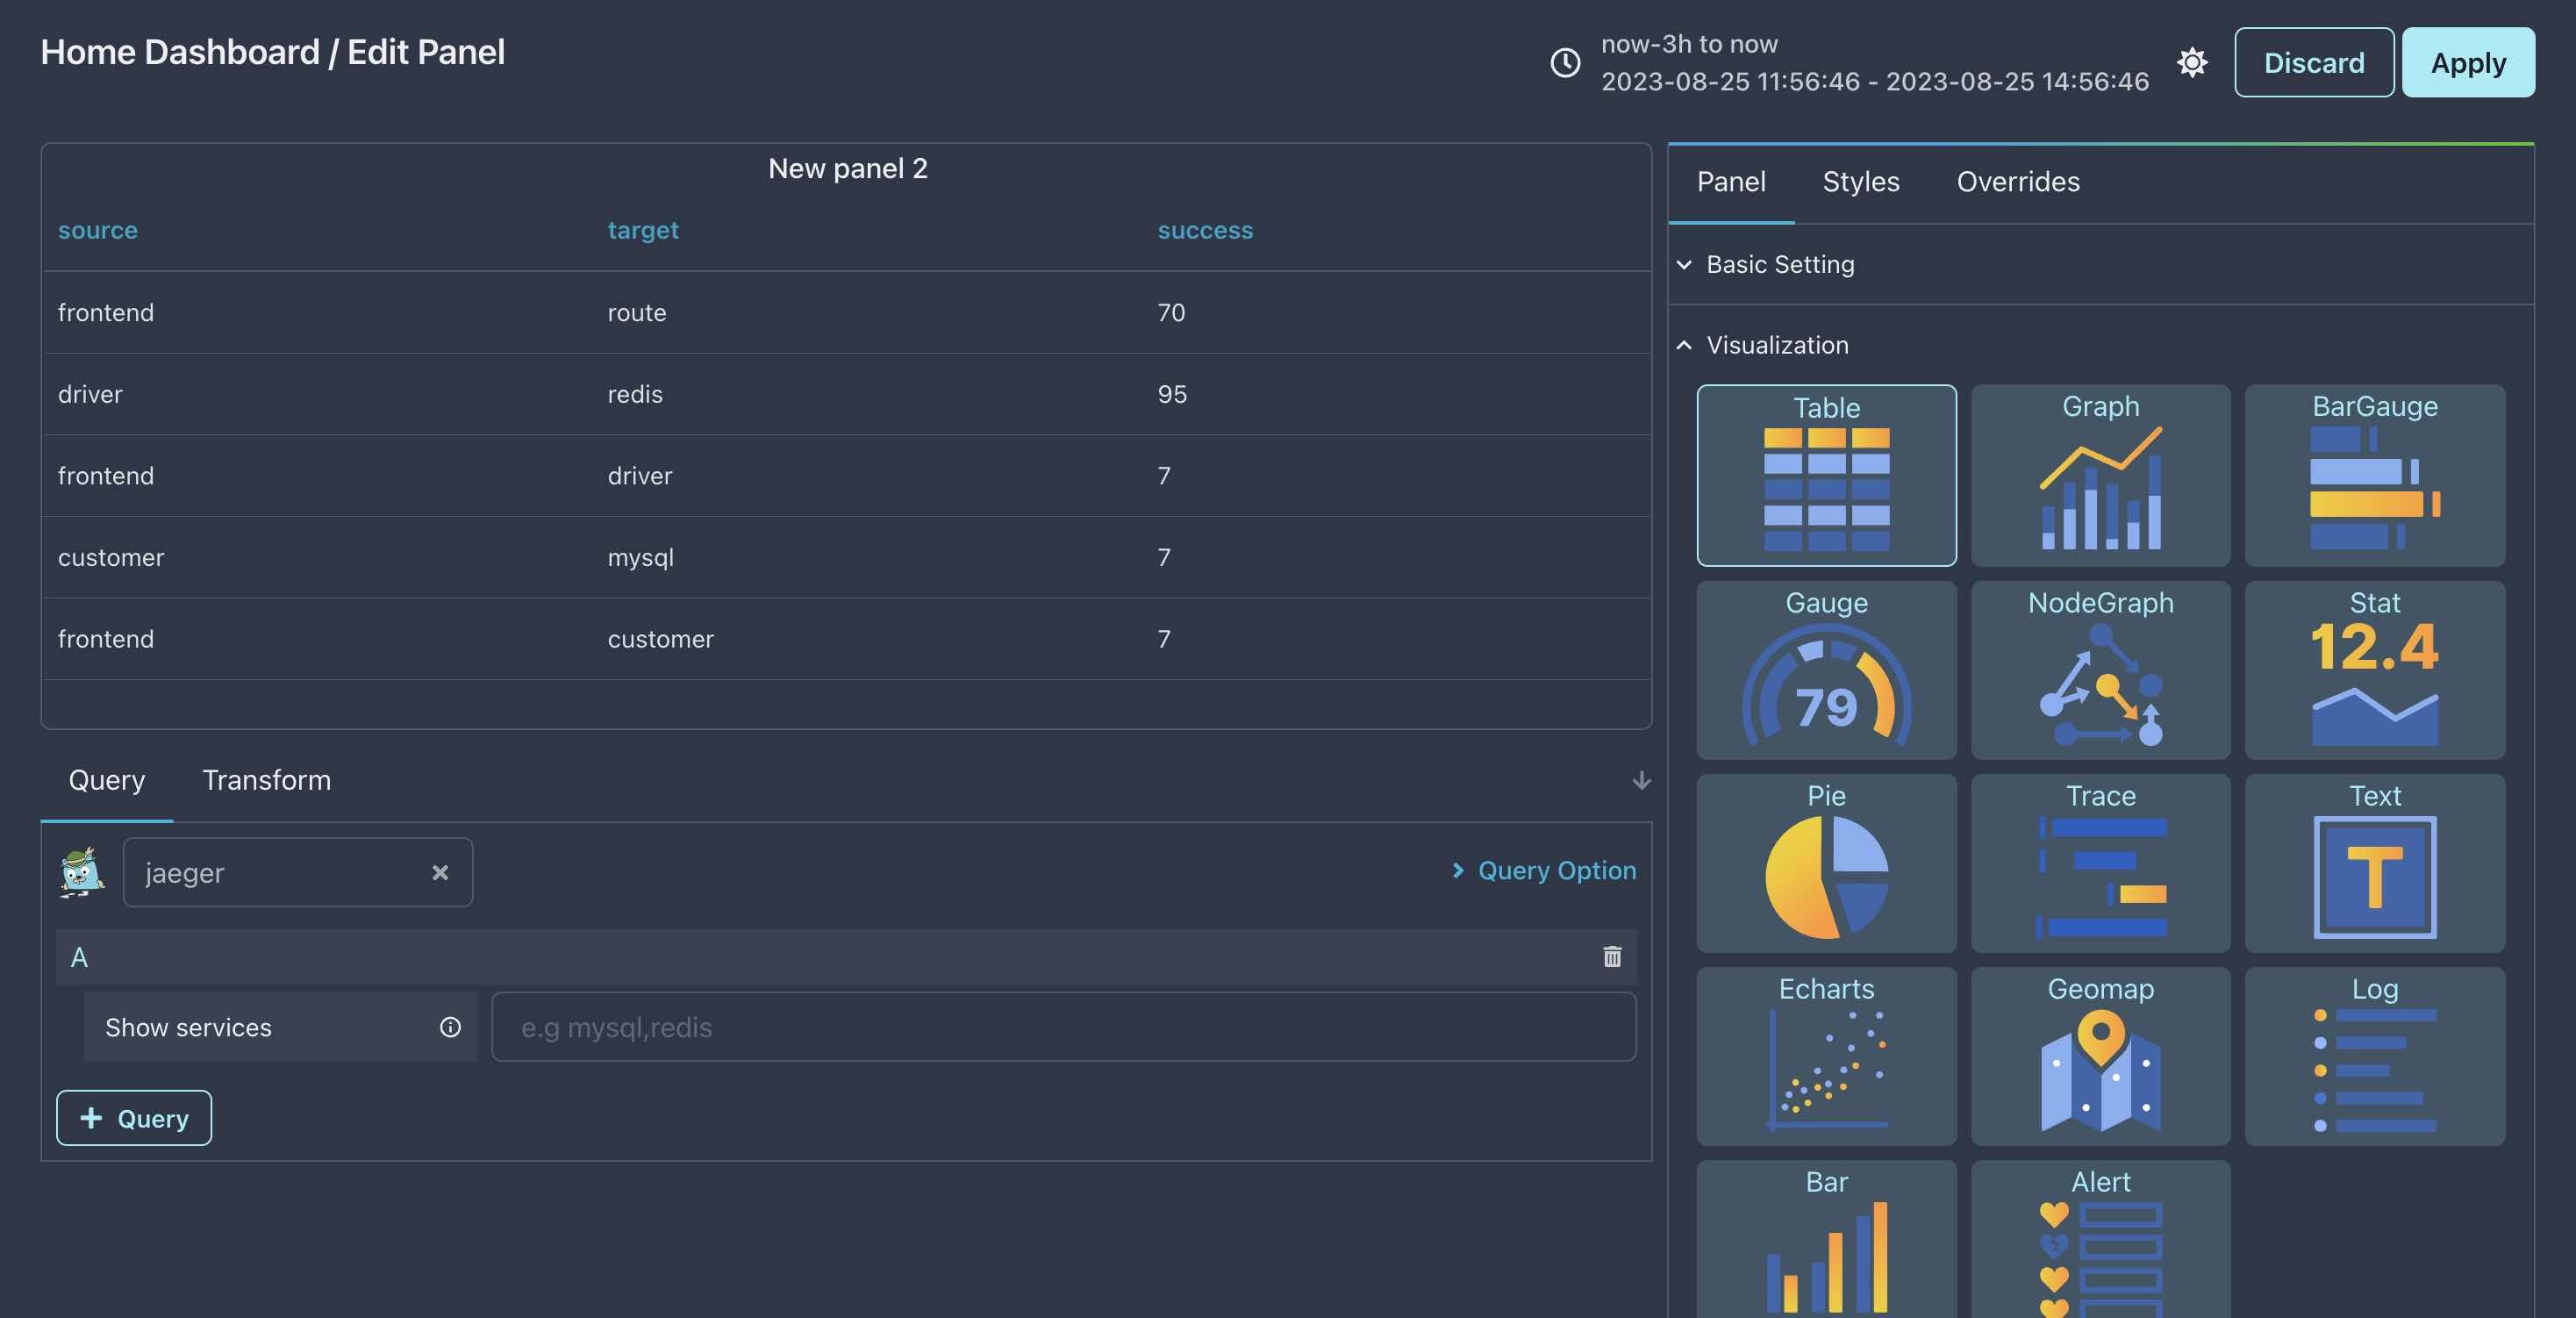The width and height of the screenshot is (2576, 1318).
Task: Focus the services filter input field
Action: tap(1063, 1027)
